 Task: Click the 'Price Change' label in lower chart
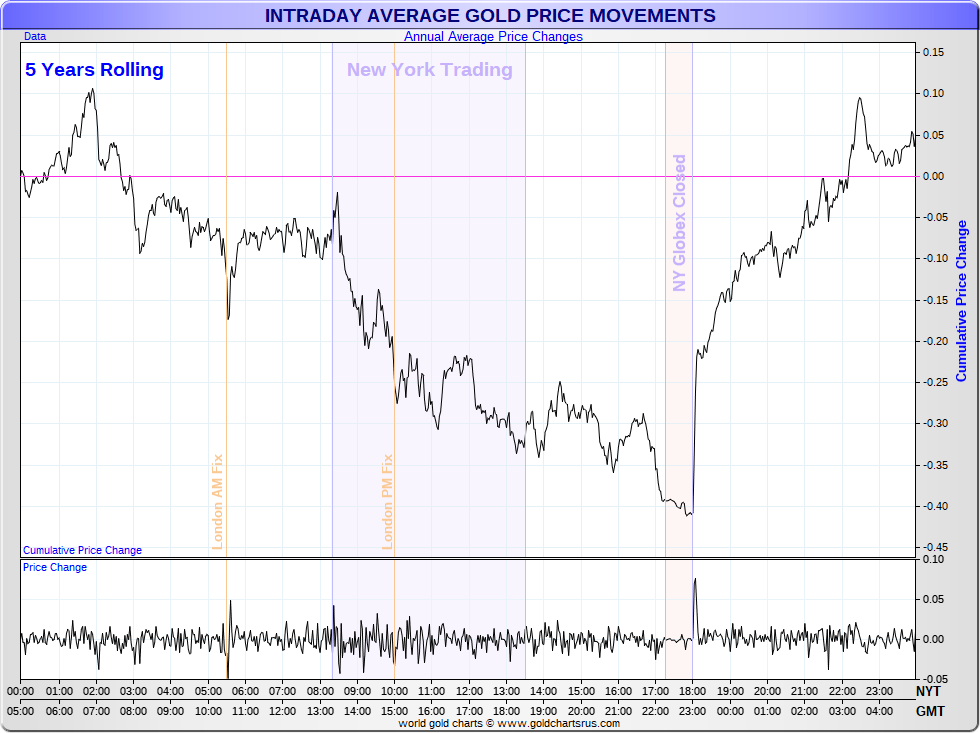click(55, 567)
